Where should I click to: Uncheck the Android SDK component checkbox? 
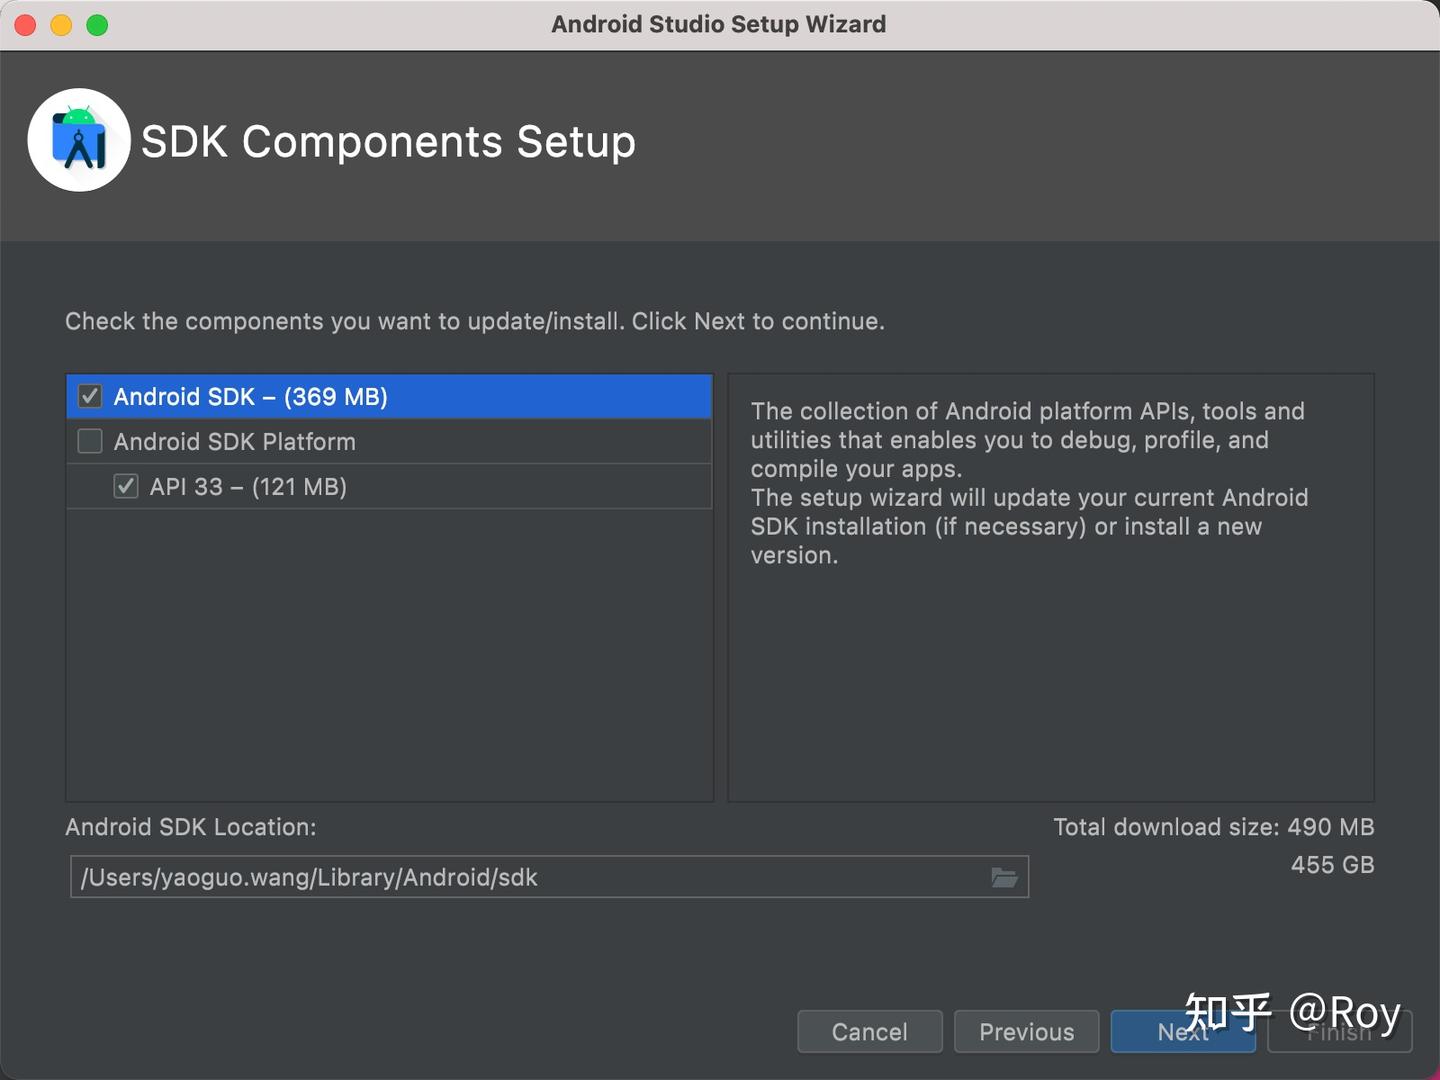[89, 396]
